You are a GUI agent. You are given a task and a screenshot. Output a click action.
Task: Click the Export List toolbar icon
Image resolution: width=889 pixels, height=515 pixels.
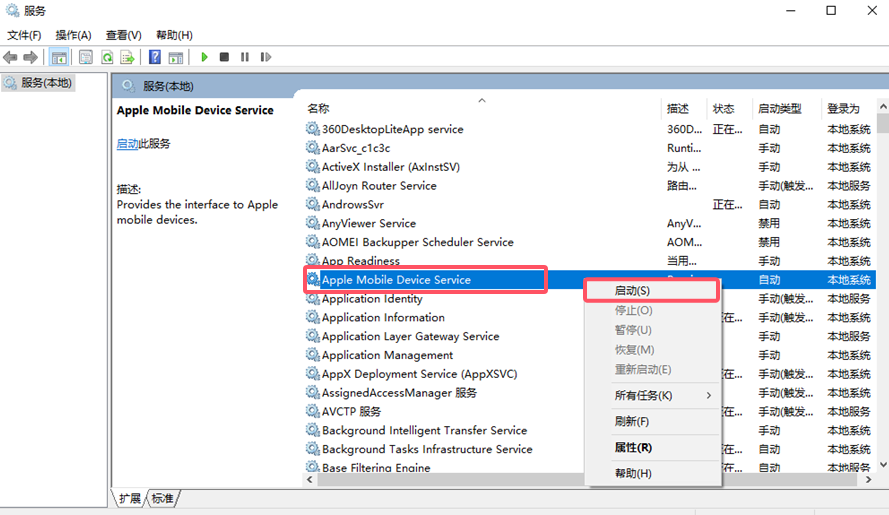click(127, 57)
